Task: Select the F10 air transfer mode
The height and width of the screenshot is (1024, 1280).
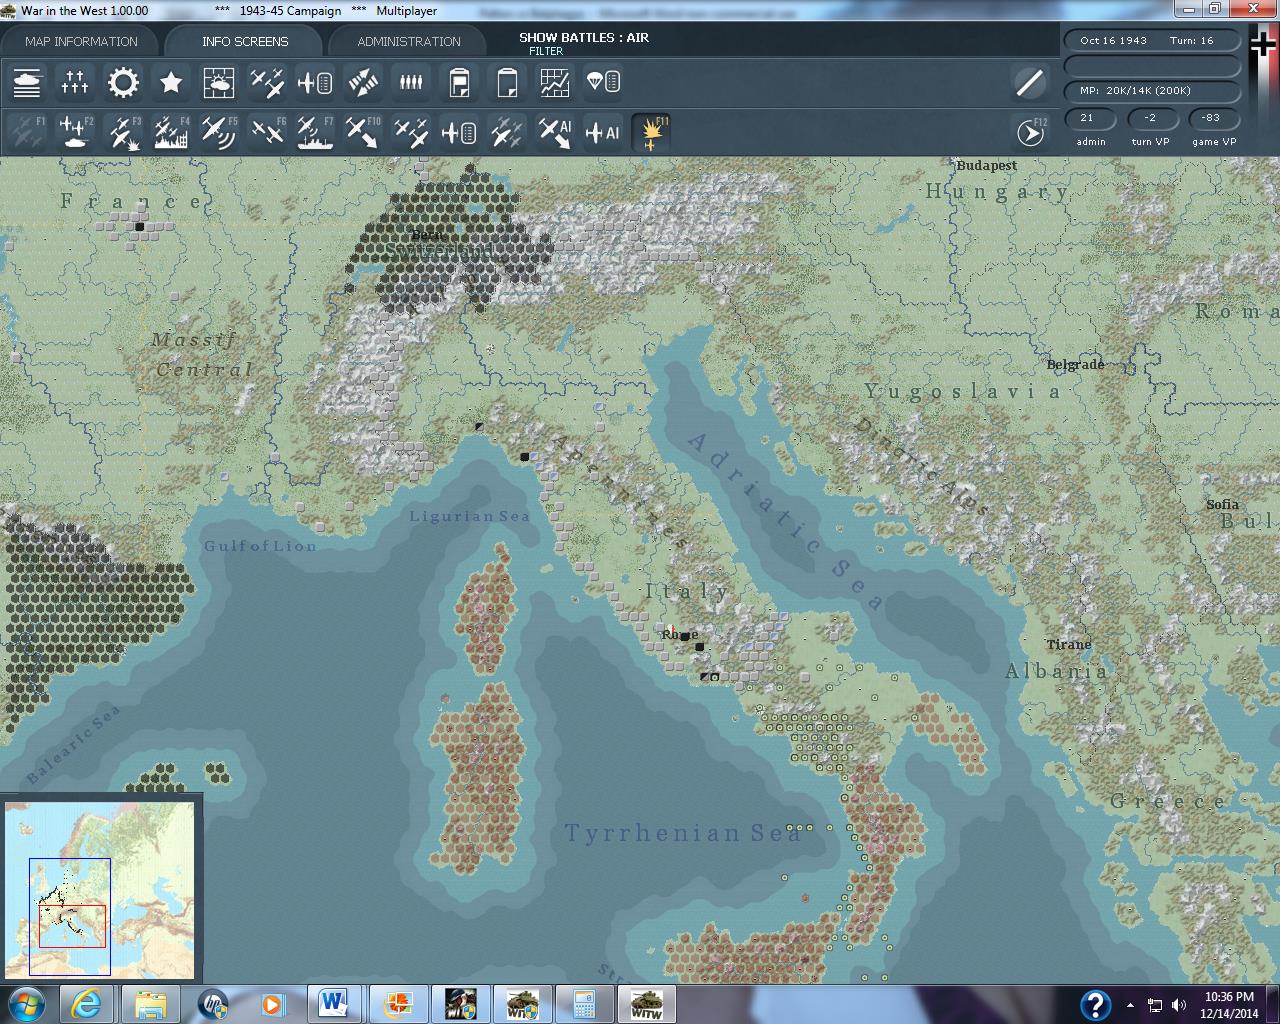Action: coord(363,132)
